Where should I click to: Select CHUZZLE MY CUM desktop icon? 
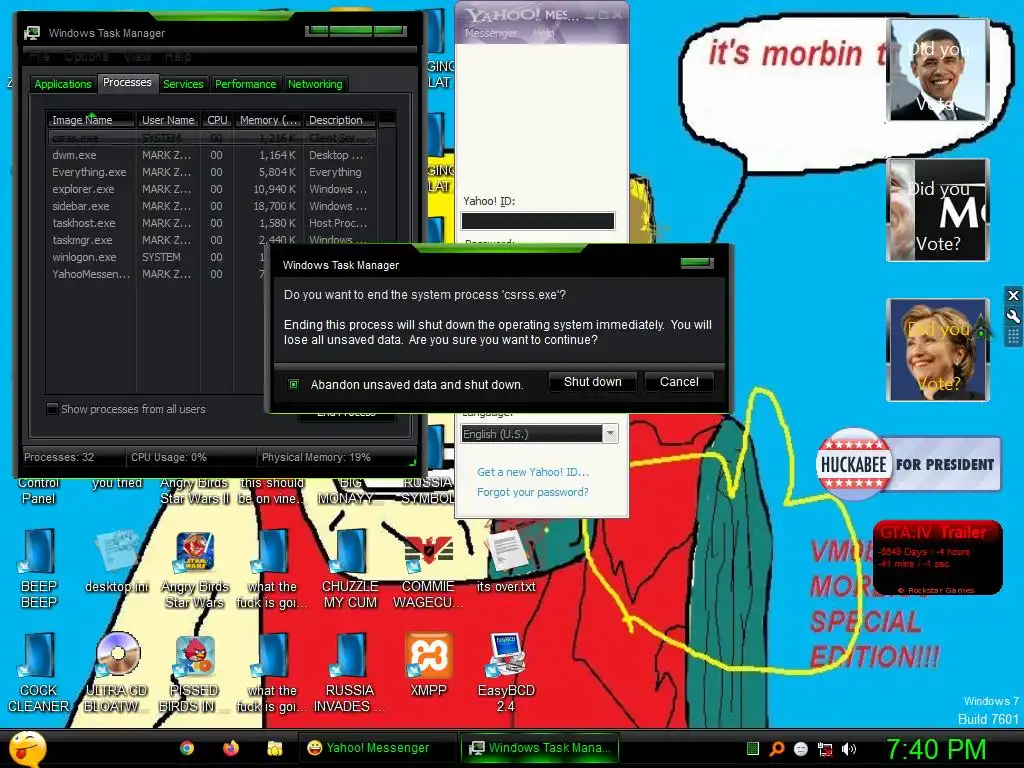click(350, 569)
